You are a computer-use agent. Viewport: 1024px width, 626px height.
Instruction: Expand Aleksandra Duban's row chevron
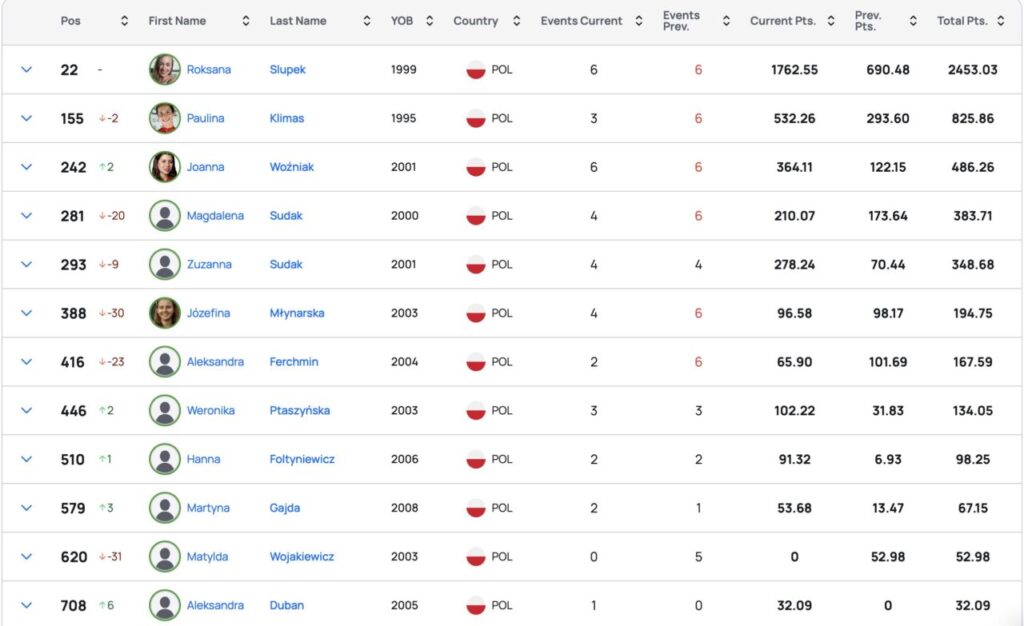click(x=27, y=605)
